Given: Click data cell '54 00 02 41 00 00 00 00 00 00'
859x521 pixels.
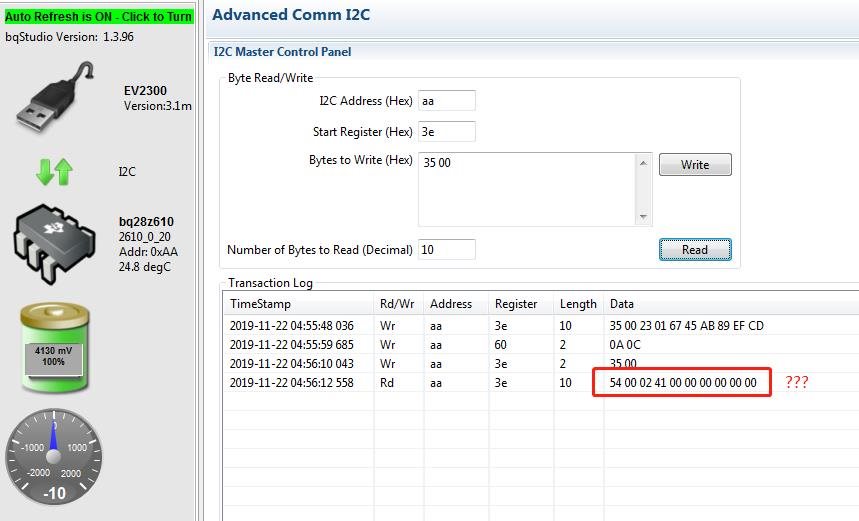Looking at the screenshot, I should pos(683,382).
